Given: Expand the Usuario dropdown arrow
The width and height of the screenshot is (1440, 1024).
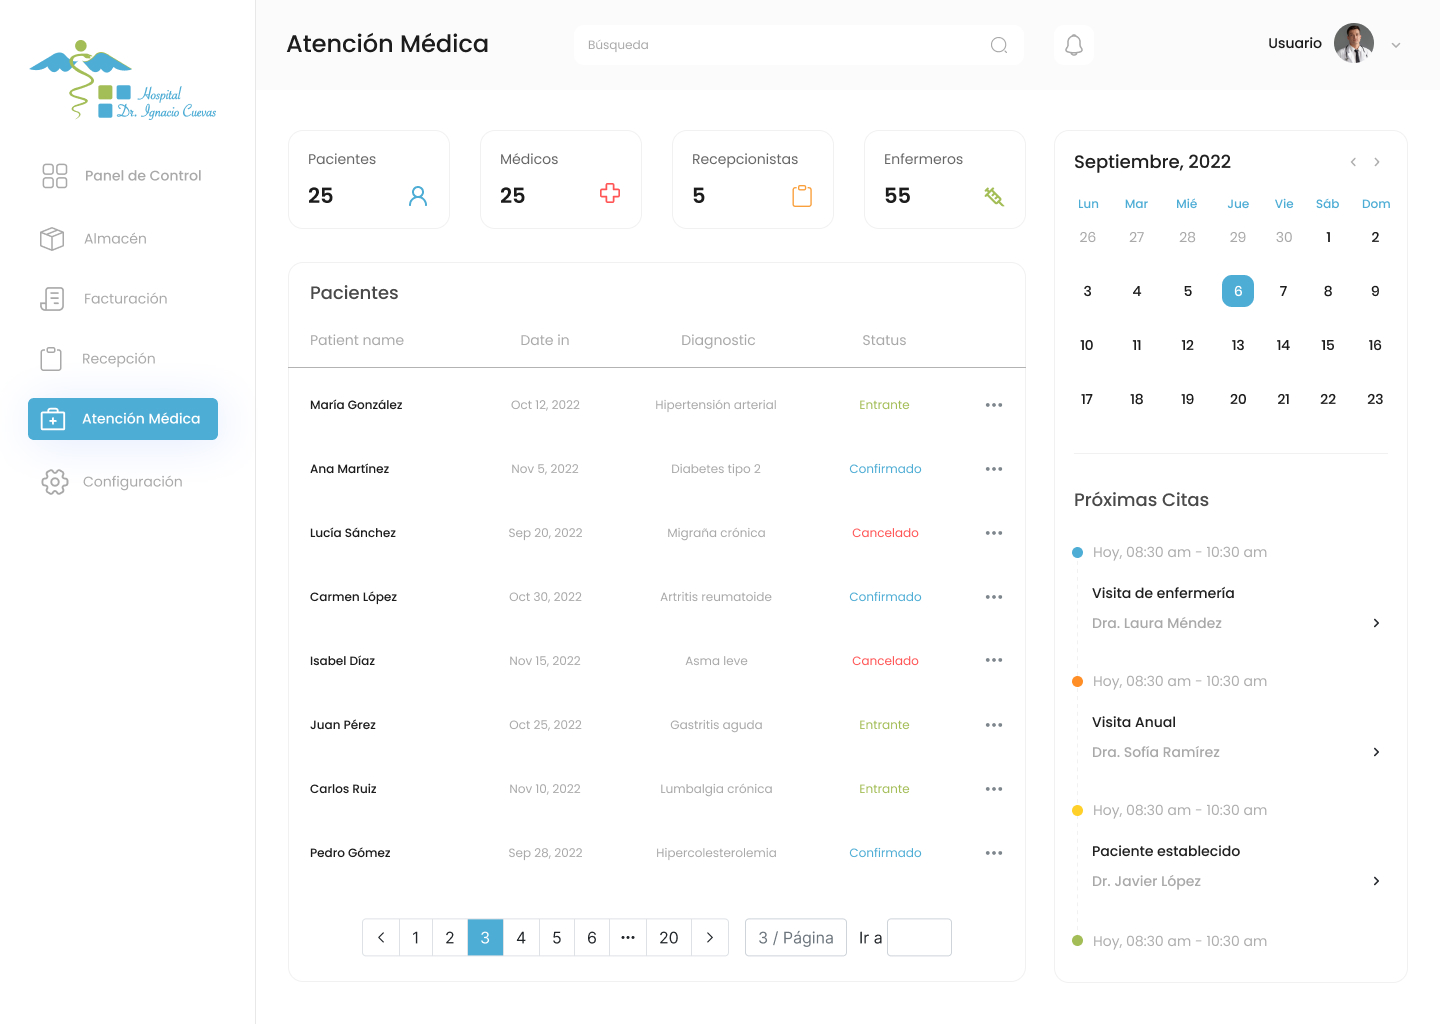Looking at the screenshot, I should tap(1396, 45).
